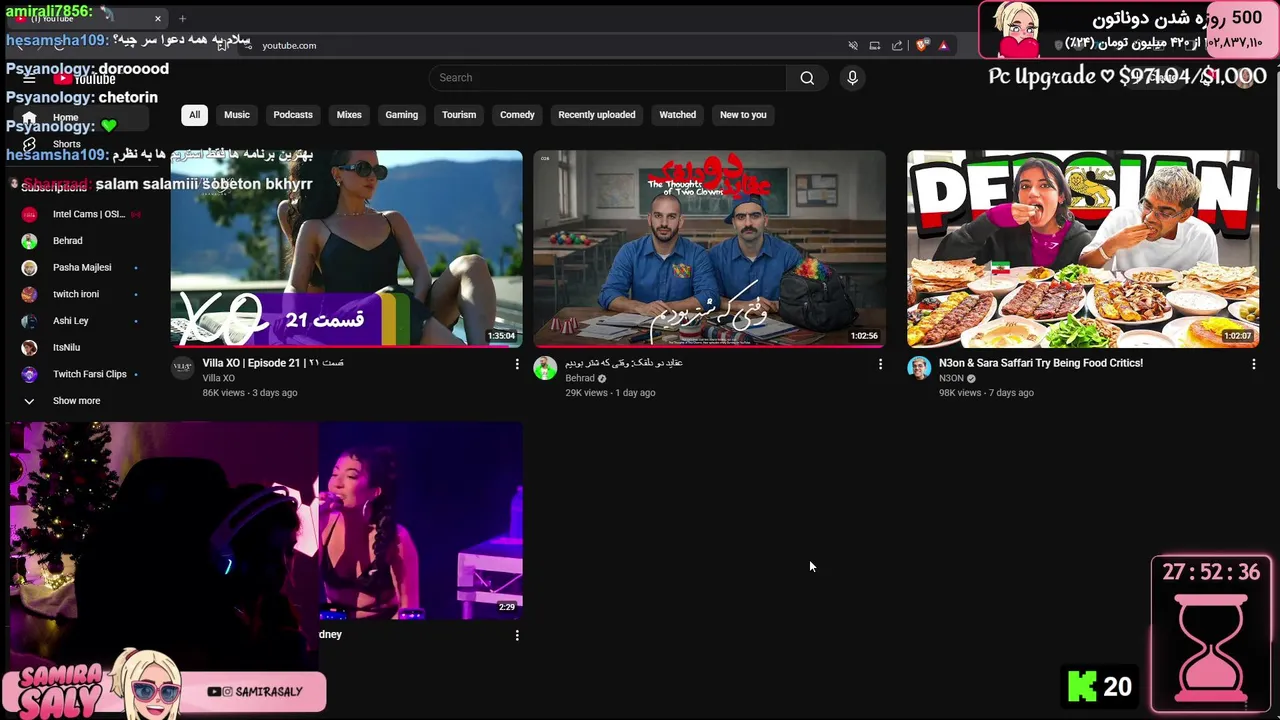1280x720 pixels.
Task: Select the Watched filter chip
Action: pyautogui.click(x=677, y=115)
